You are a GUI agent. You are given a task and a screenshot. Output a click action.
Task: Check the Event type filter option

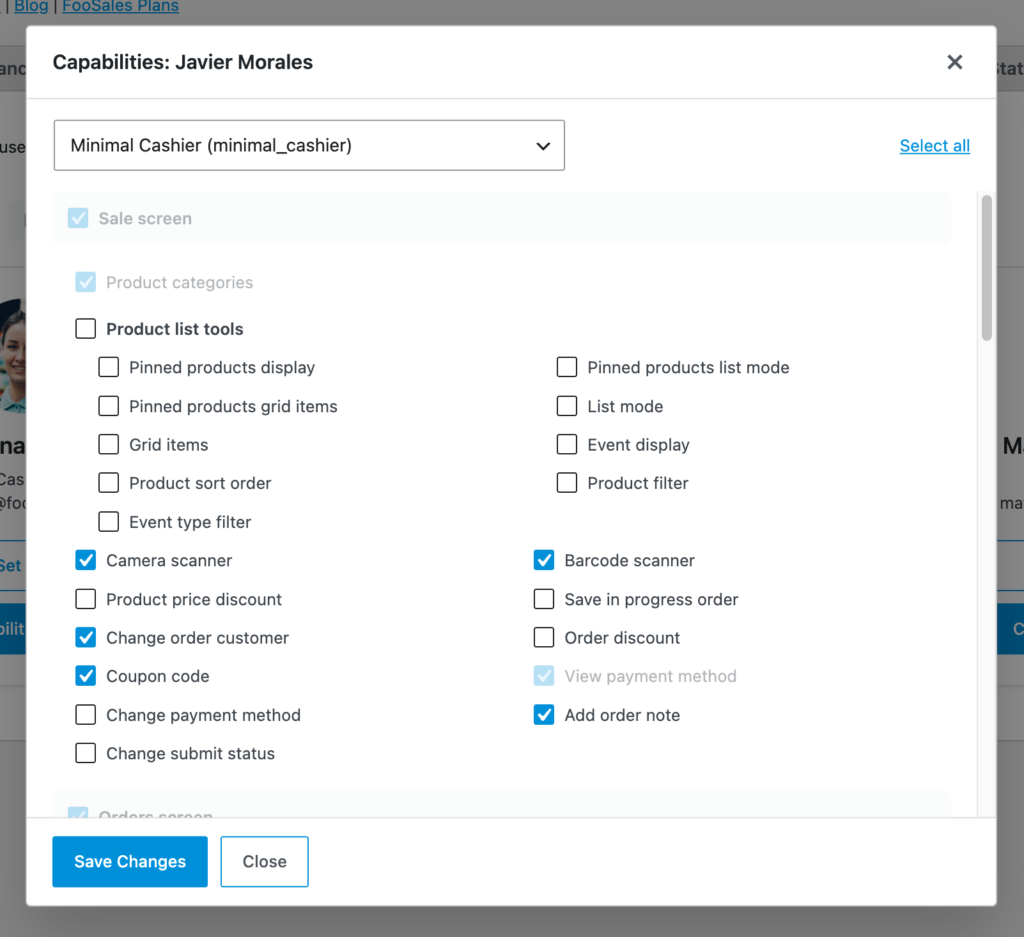tap(108, 522)
